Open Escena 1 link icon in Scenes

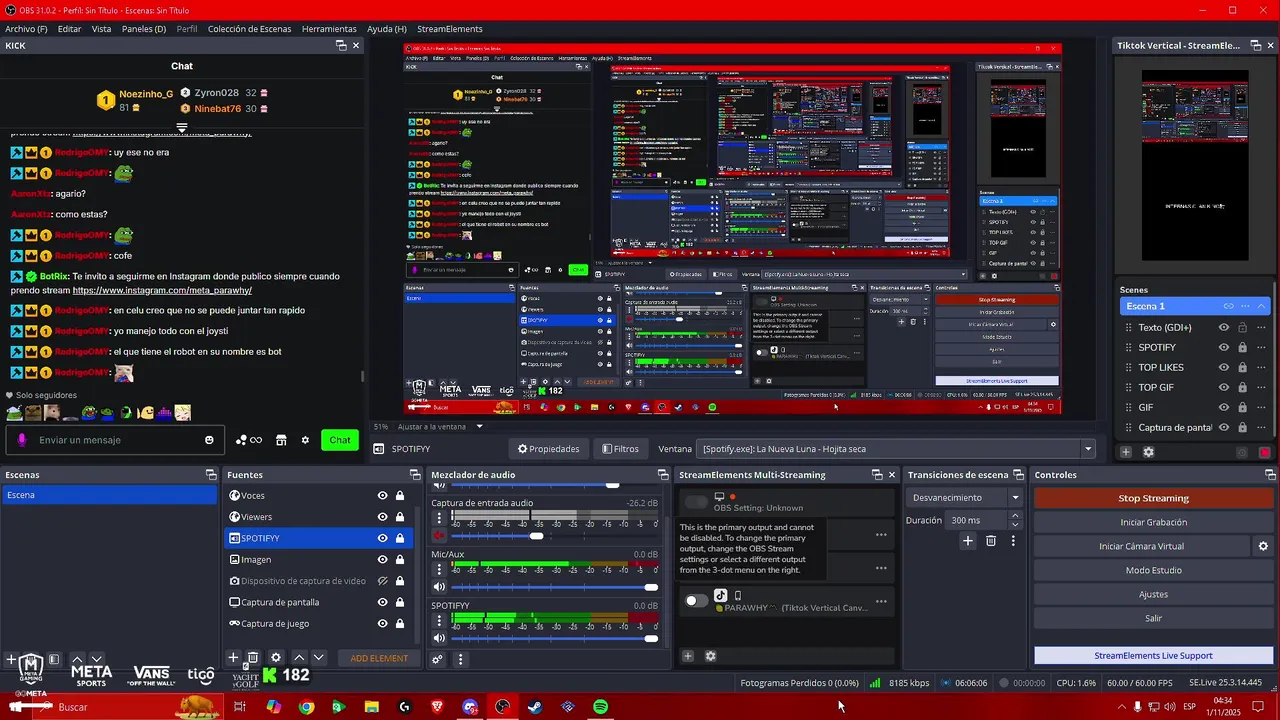tap(1229, 306)
